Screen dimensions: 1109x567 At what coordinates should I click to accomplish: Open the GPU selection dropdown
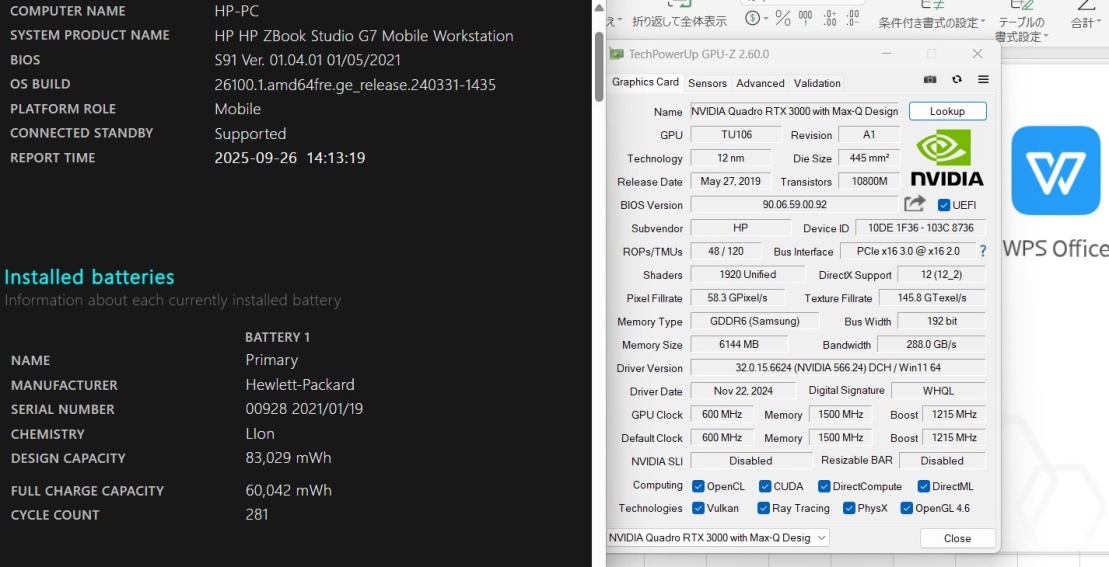718,538
